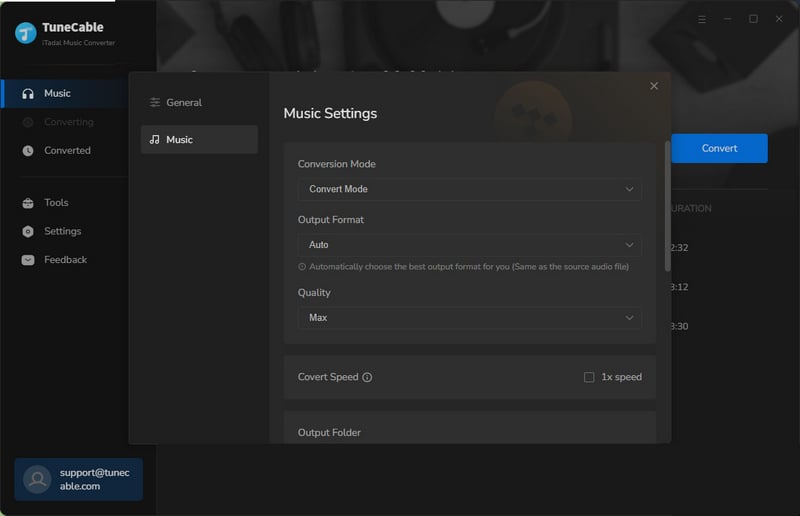
Task: Click the chevron arrow in Max quality field
Action: pyautogui.click(x=630, y=317)
